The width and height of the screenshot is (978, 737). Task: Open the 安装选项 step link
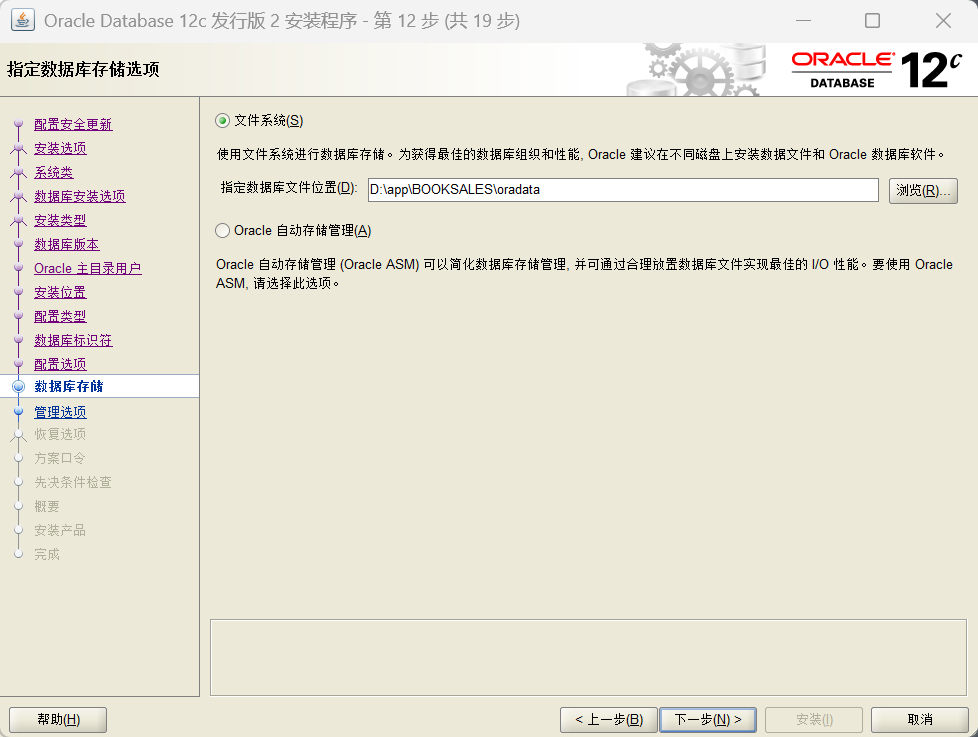[x=60, y=148]
